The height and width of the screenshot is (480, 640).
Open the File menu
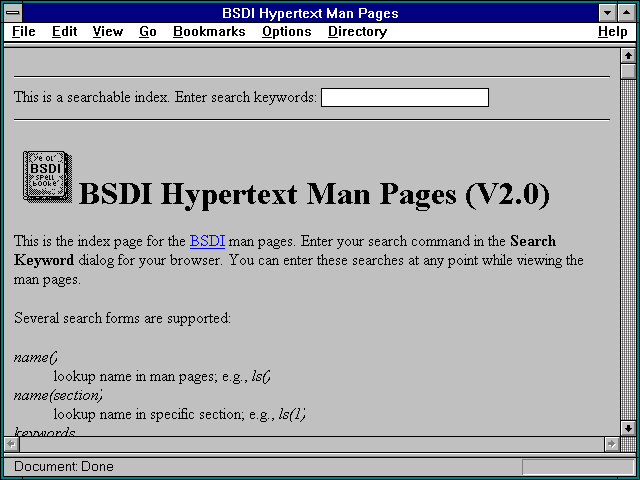24,32
